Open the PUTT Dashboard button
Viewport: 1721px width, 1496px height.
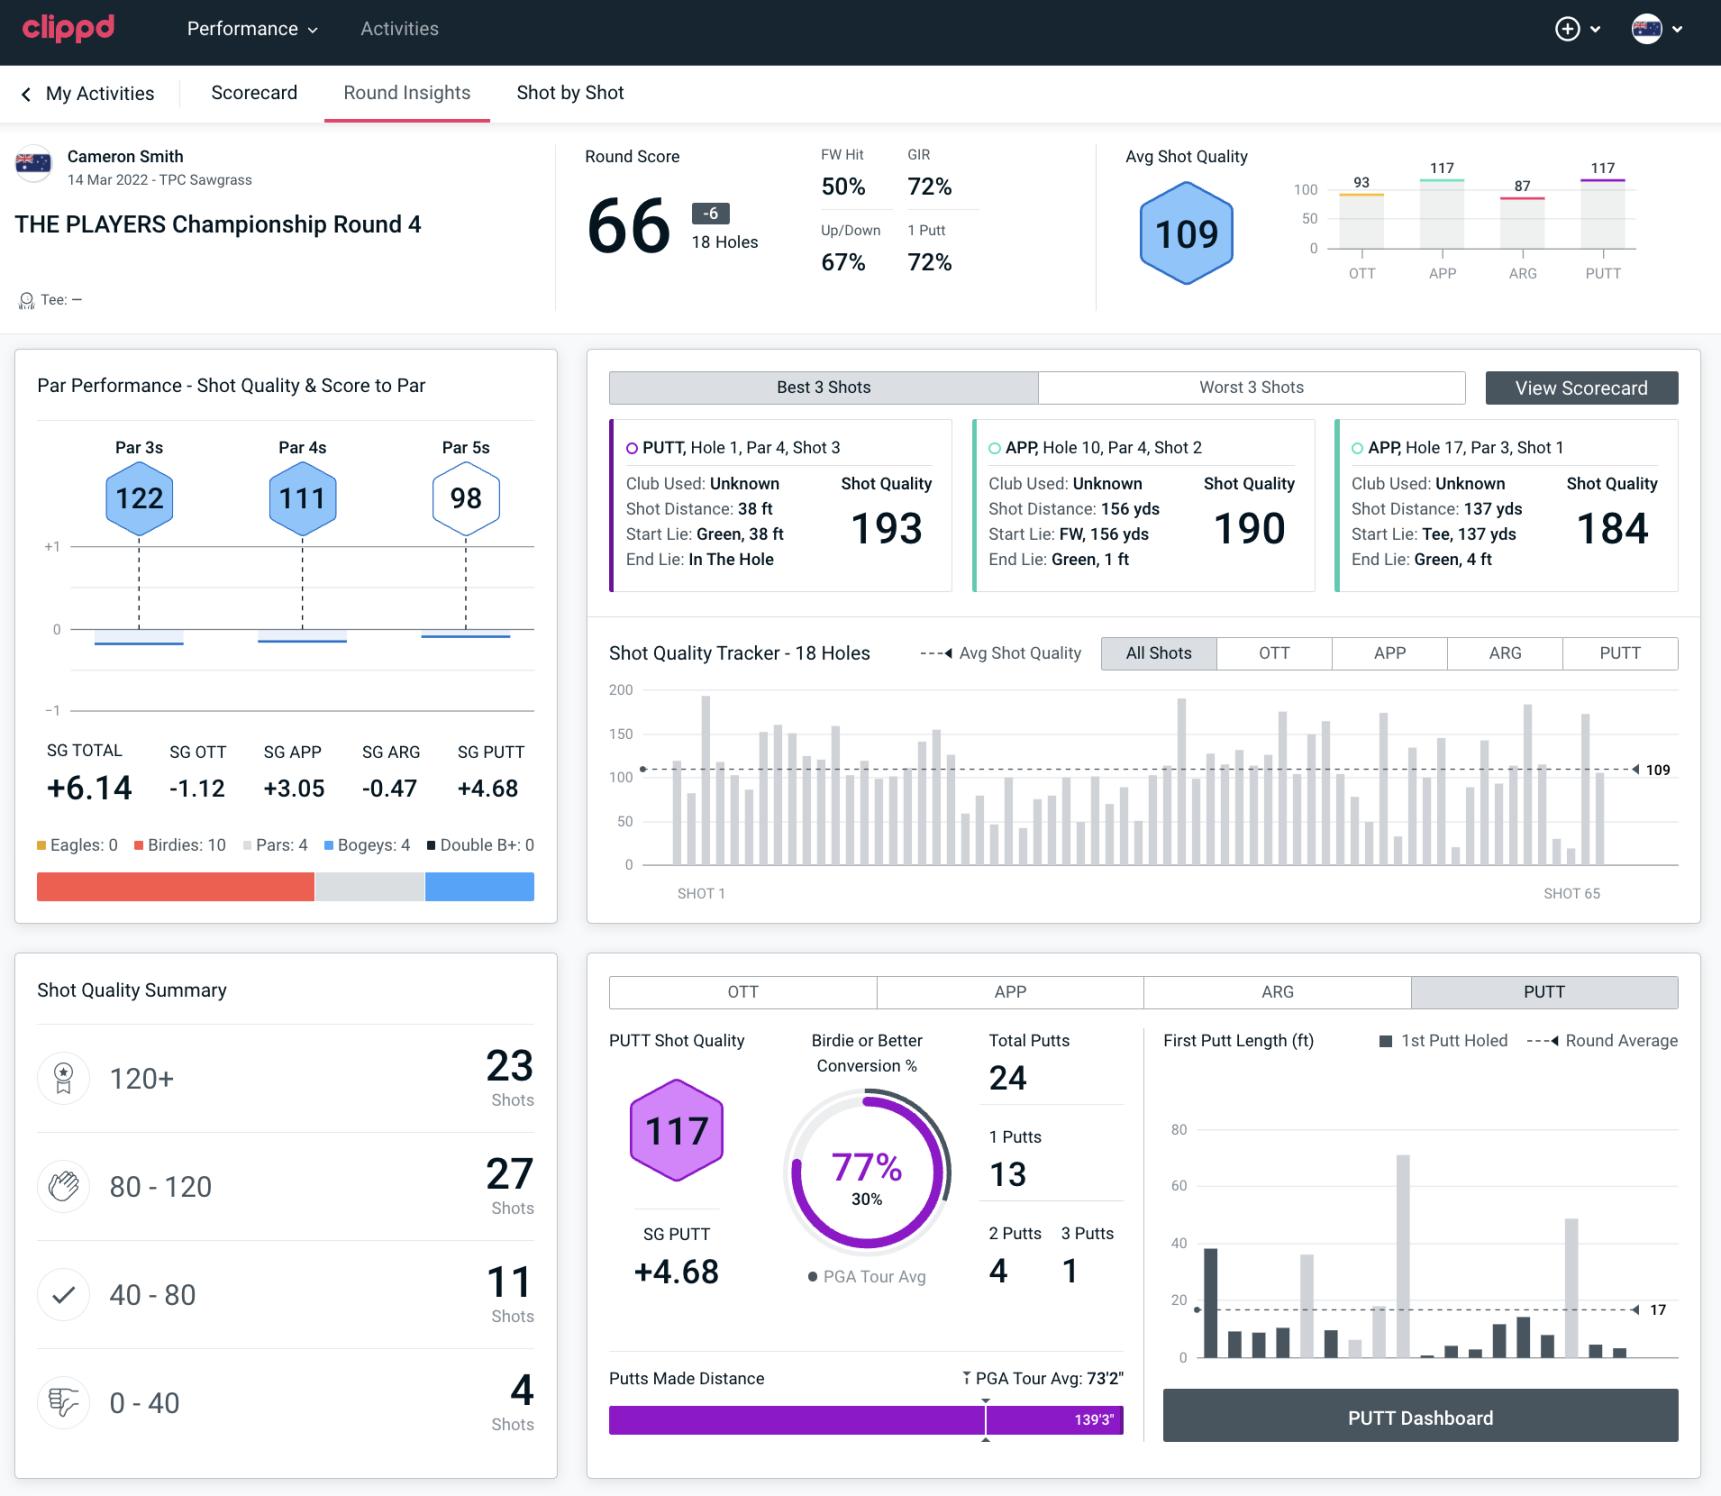point(1419,1417)
